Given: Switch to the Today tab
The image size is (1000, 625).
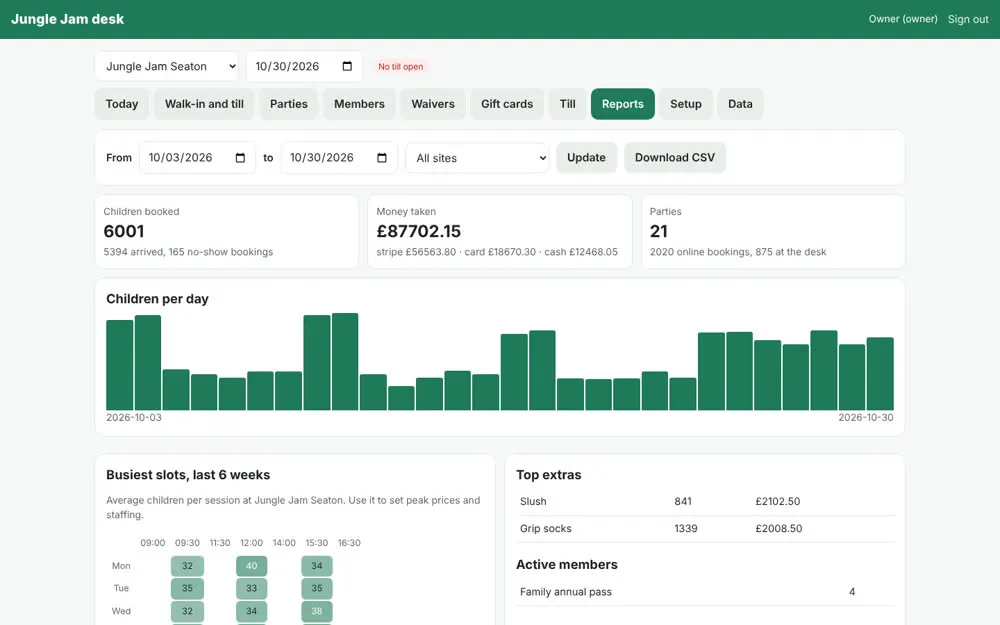Looking at the screenshot, I should click(122, 104).
